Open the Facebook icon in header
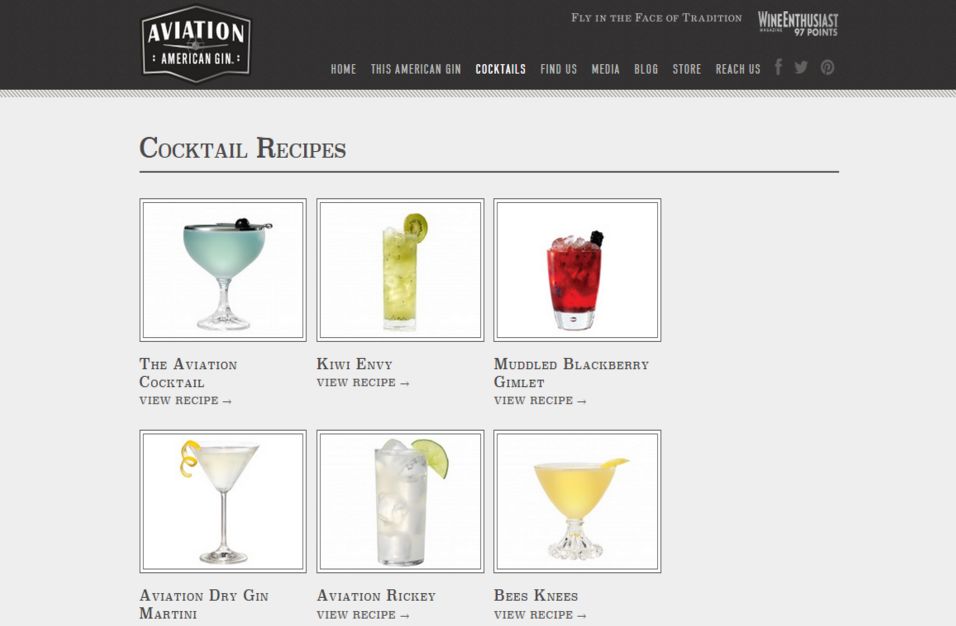Viewport: 956px width, 626px height. 779,66
